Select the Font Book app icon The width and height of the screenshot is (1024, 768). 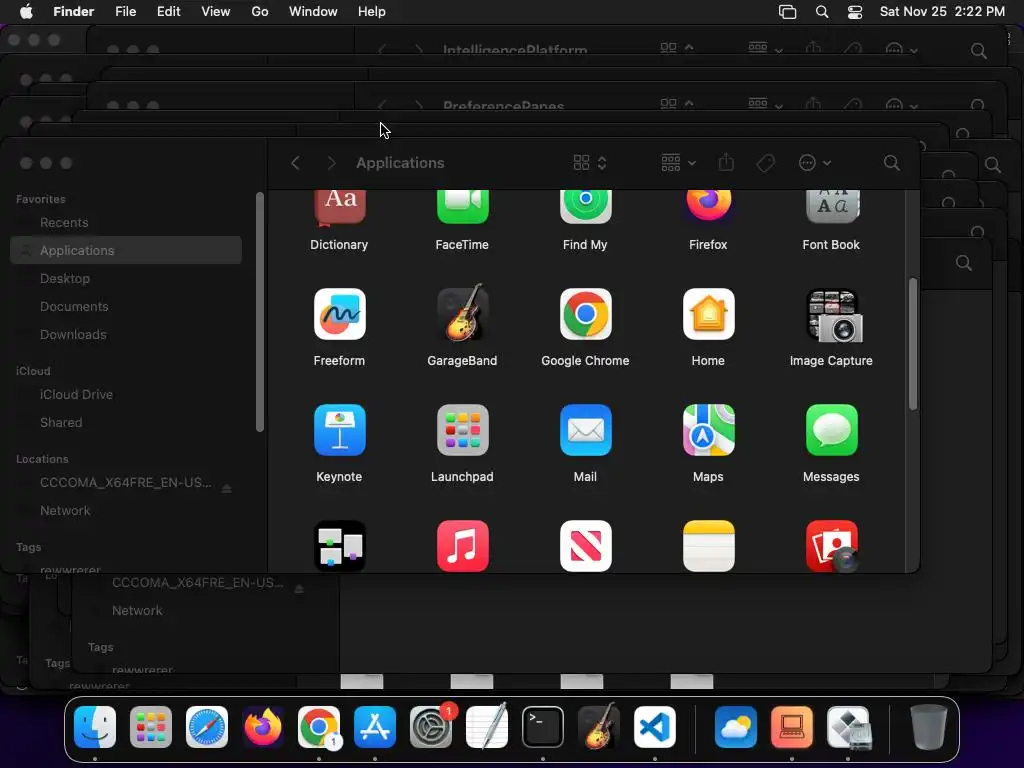click(831, 208)
